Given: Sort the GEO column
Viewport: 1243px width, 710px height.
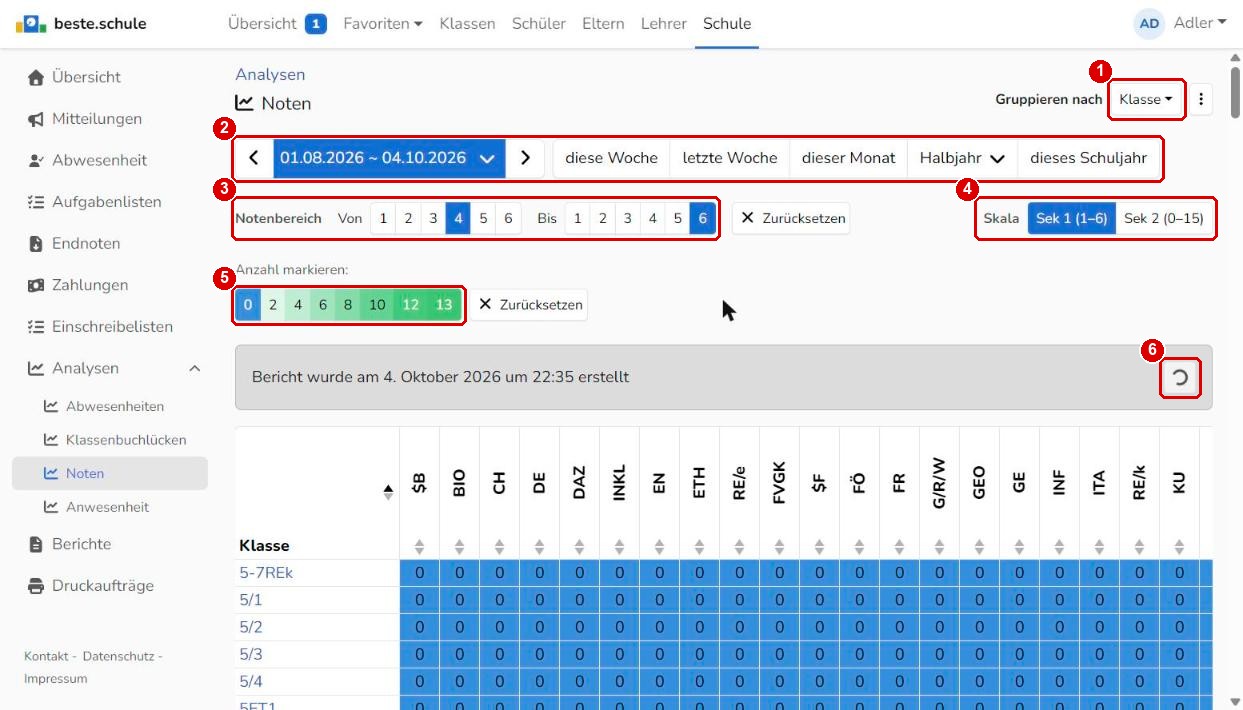Looking at the screenshot, I should click(979, 547).
